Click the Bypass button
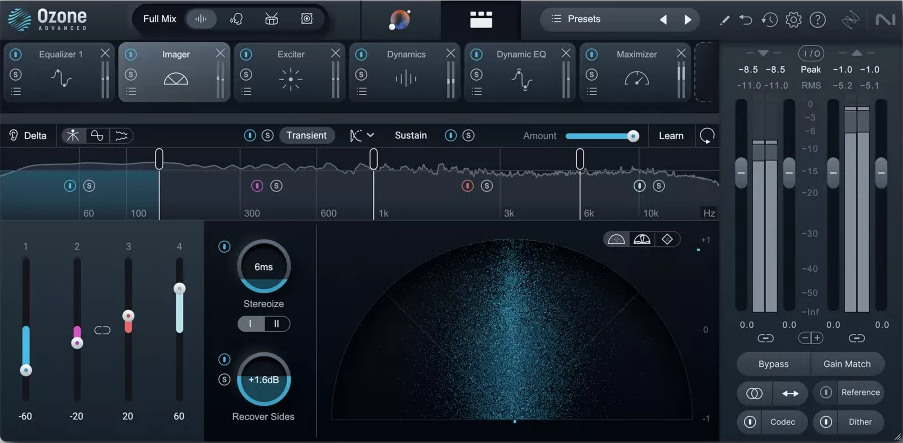 773,364
